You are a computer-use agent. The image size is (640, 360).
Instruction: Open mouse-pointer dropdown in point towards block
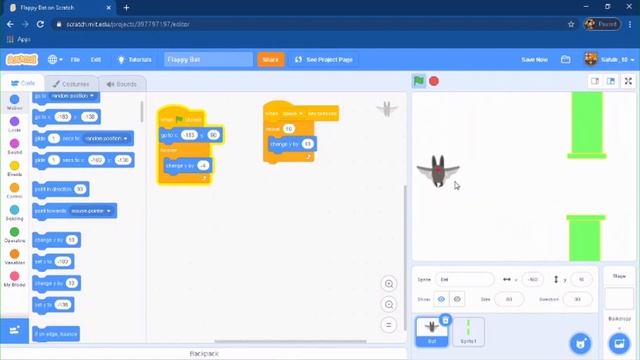coord(91,211)
